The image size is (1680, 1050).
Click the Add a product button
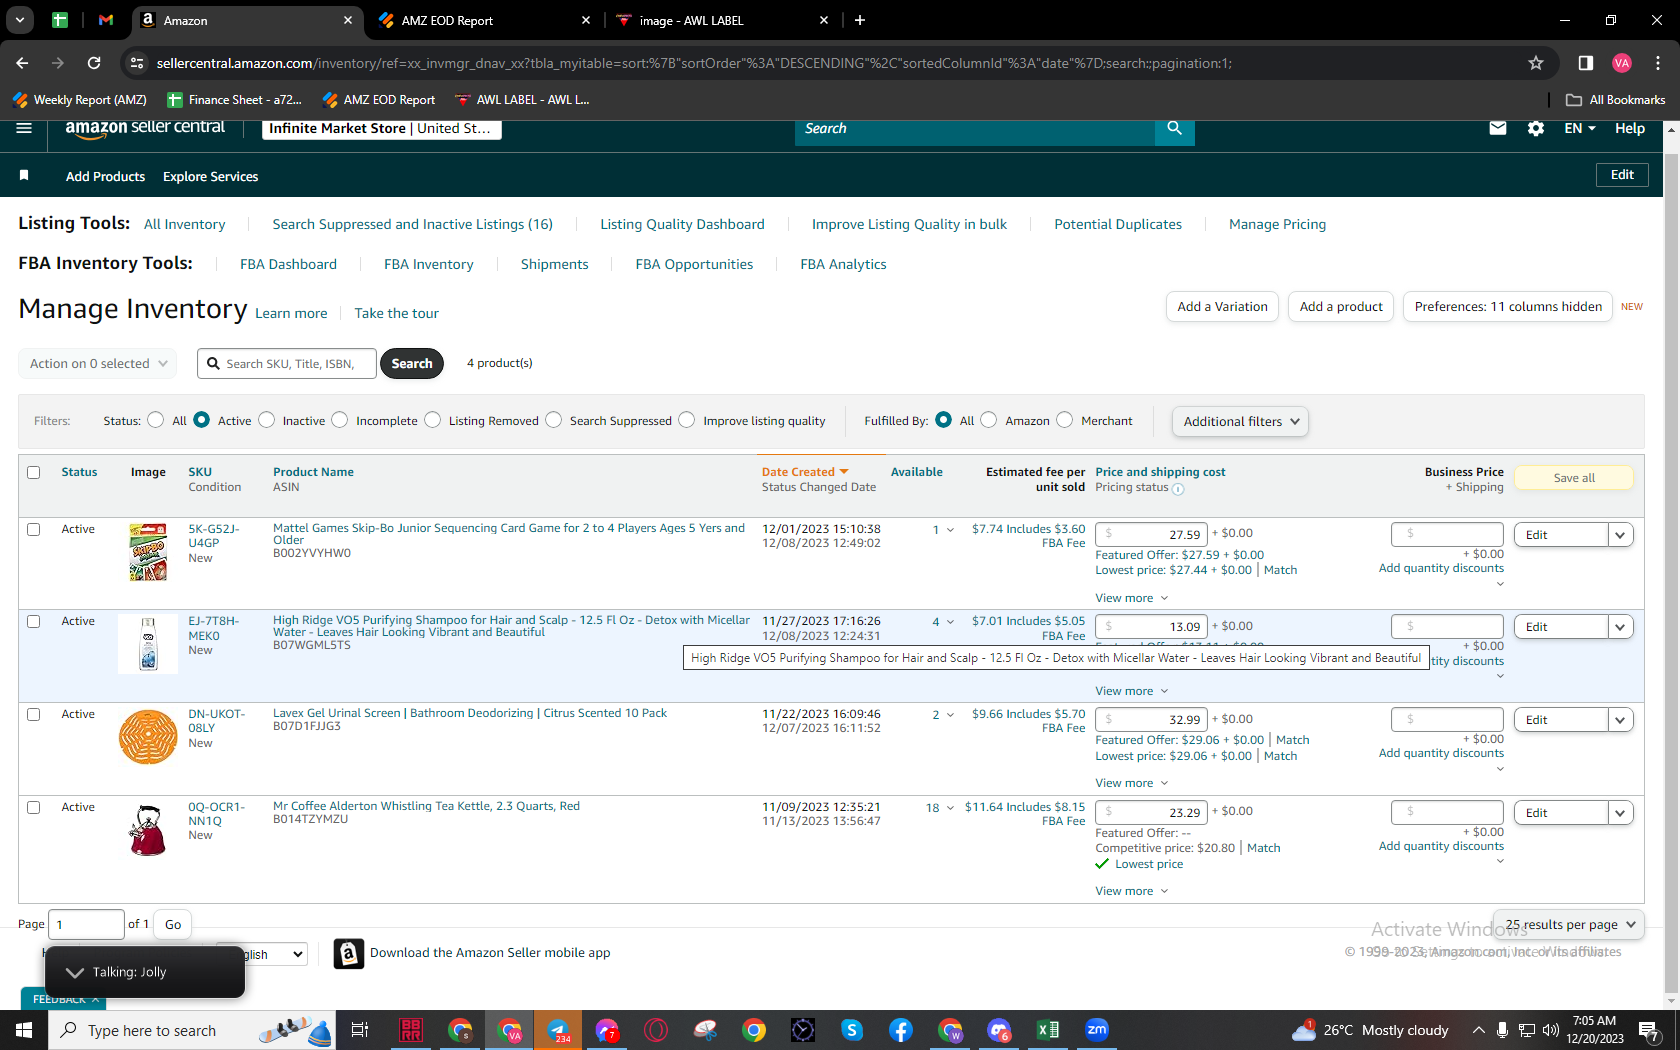pos(1341,307)
